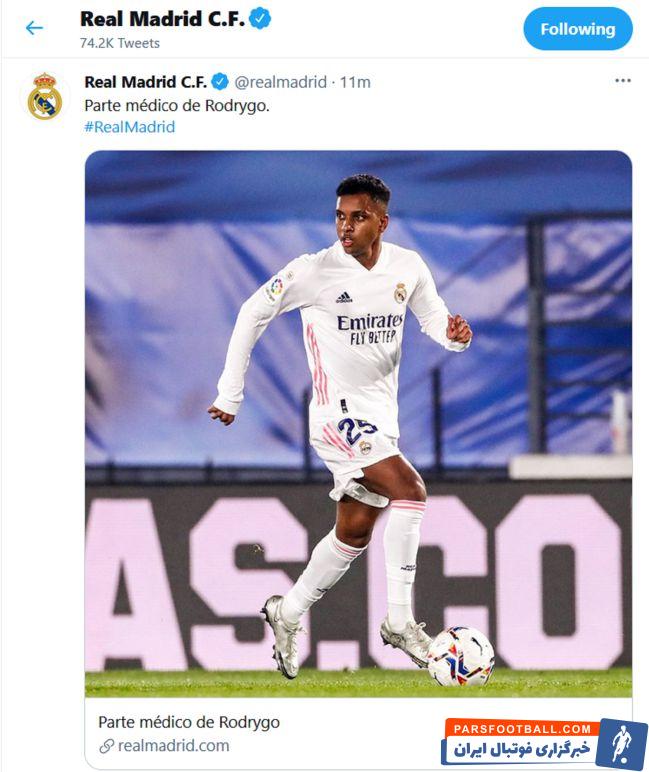Click the 'Parte médico de Rodrygo.' tweet text
The image size is (649, 772).
pos(177,105)
